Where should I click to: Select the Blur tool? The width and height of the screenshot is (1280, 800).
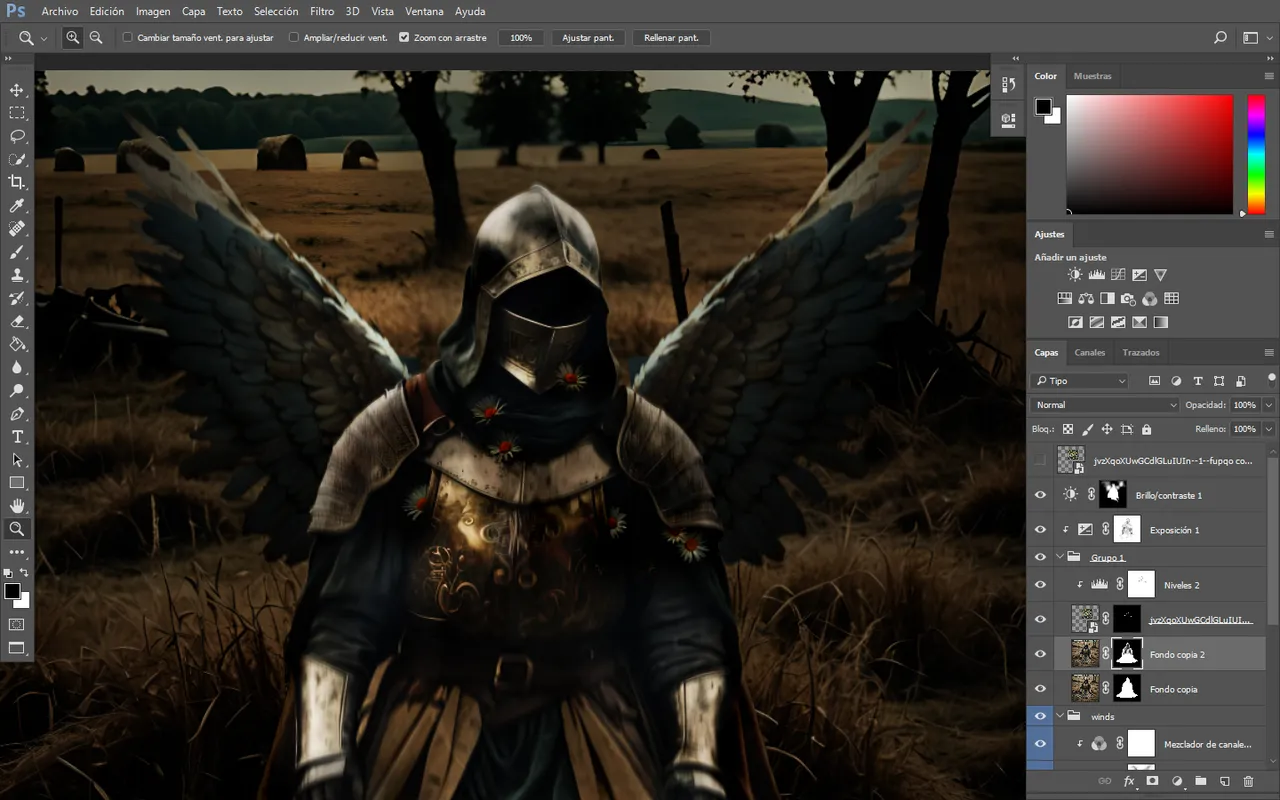click(x=17, y=367)
